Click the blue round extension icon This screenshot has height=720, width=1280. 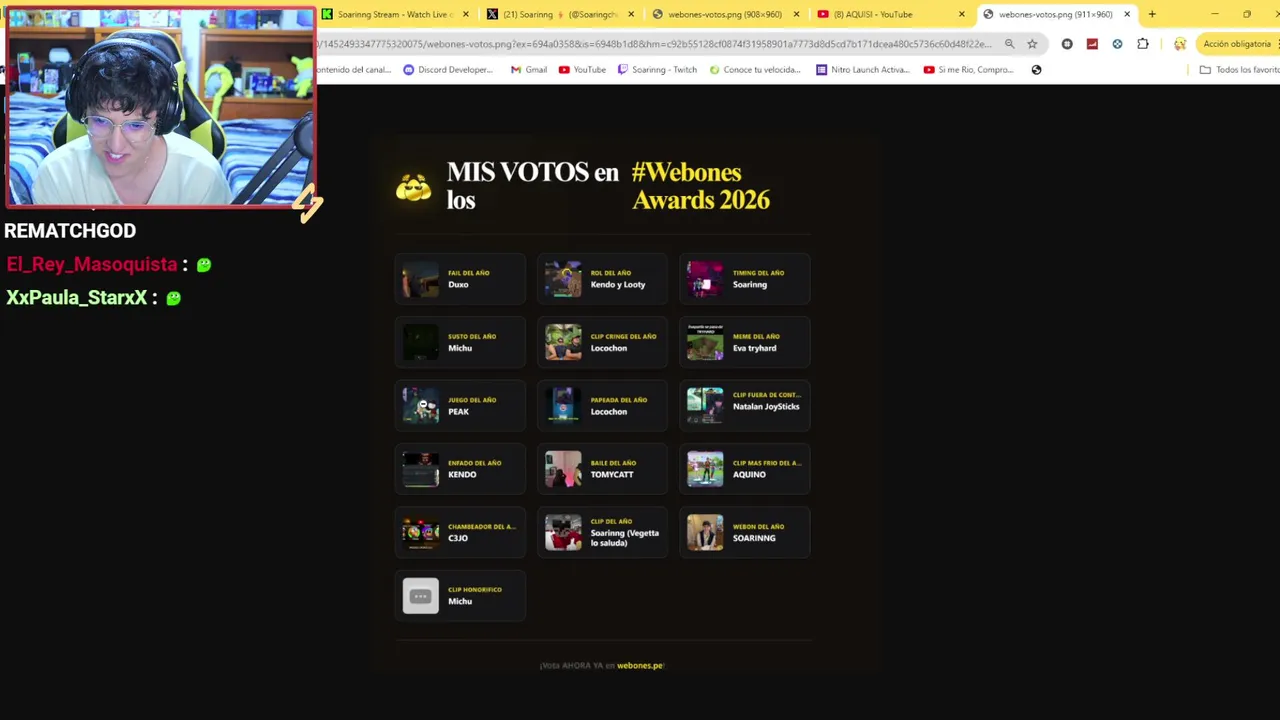(x=1117, y=44)
